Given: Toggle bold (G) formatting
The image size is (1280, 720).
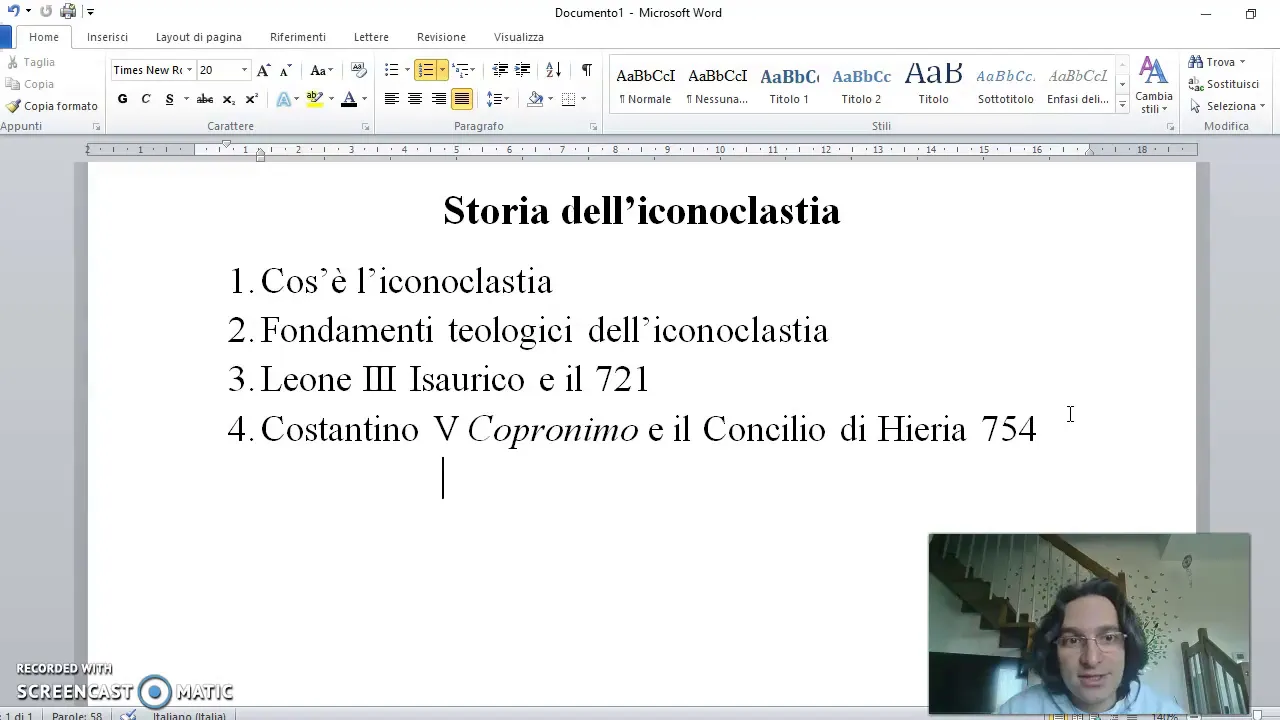Looking at the screenshot, I should pyautogui.click(x=122, y=99).
